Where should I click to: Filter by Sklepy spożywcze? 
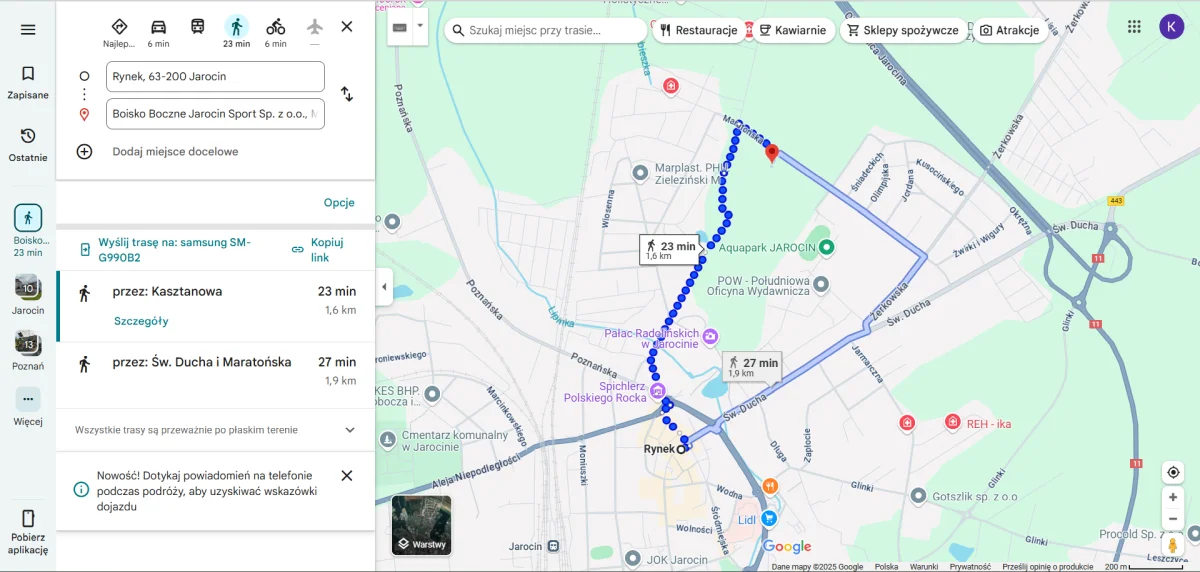903,30
